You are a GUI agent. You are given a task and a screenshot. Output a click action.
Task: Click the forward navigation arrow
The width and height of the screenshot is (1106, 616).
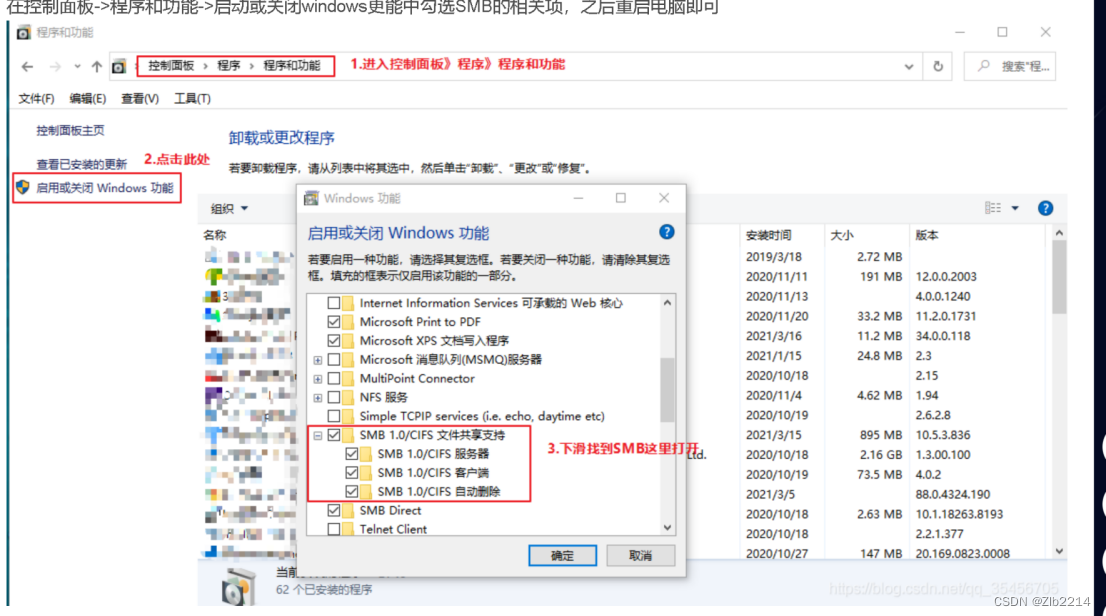pos(54,66)
